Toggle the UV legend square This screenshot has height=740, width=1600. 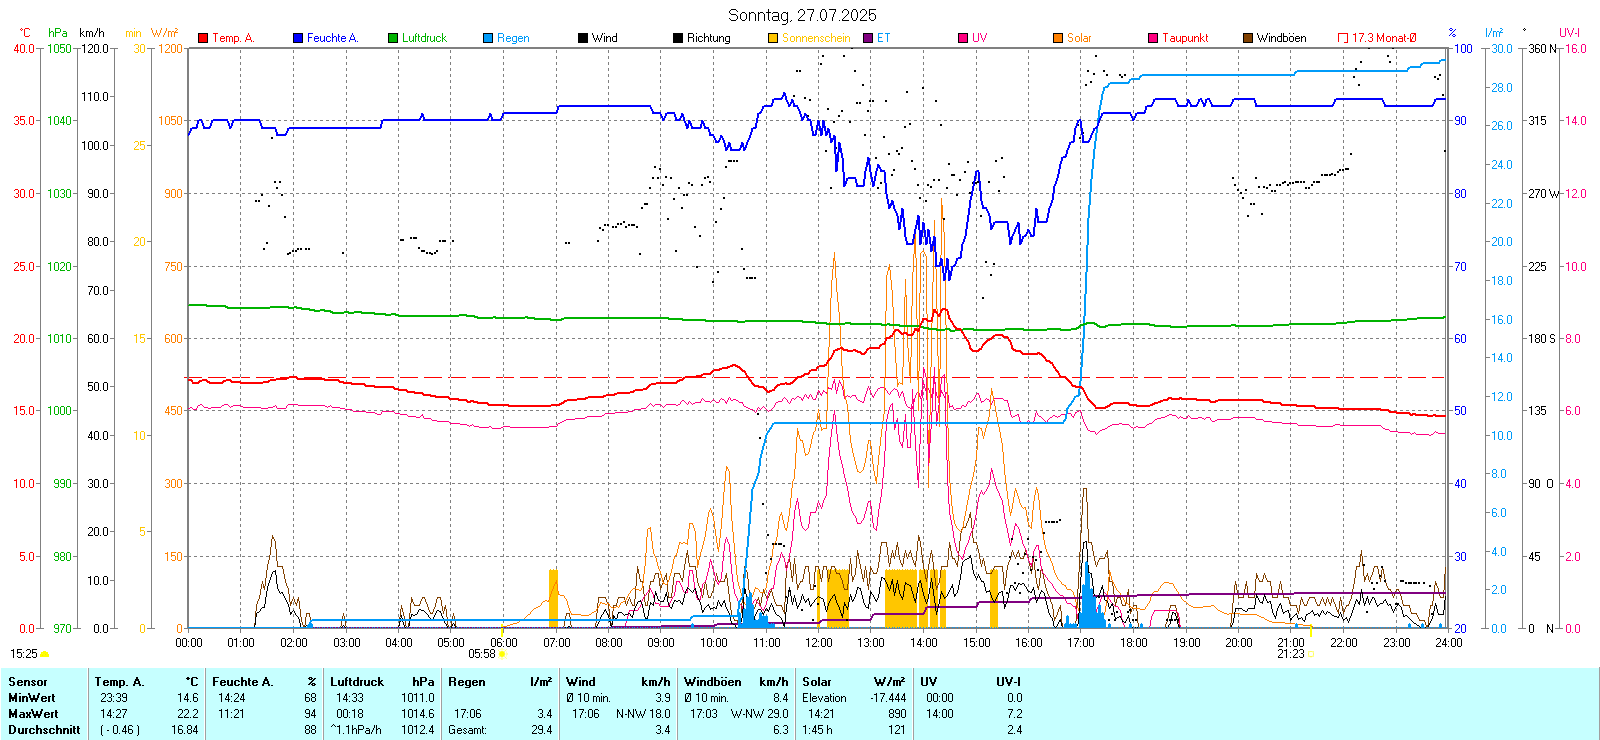coord(963,38)
